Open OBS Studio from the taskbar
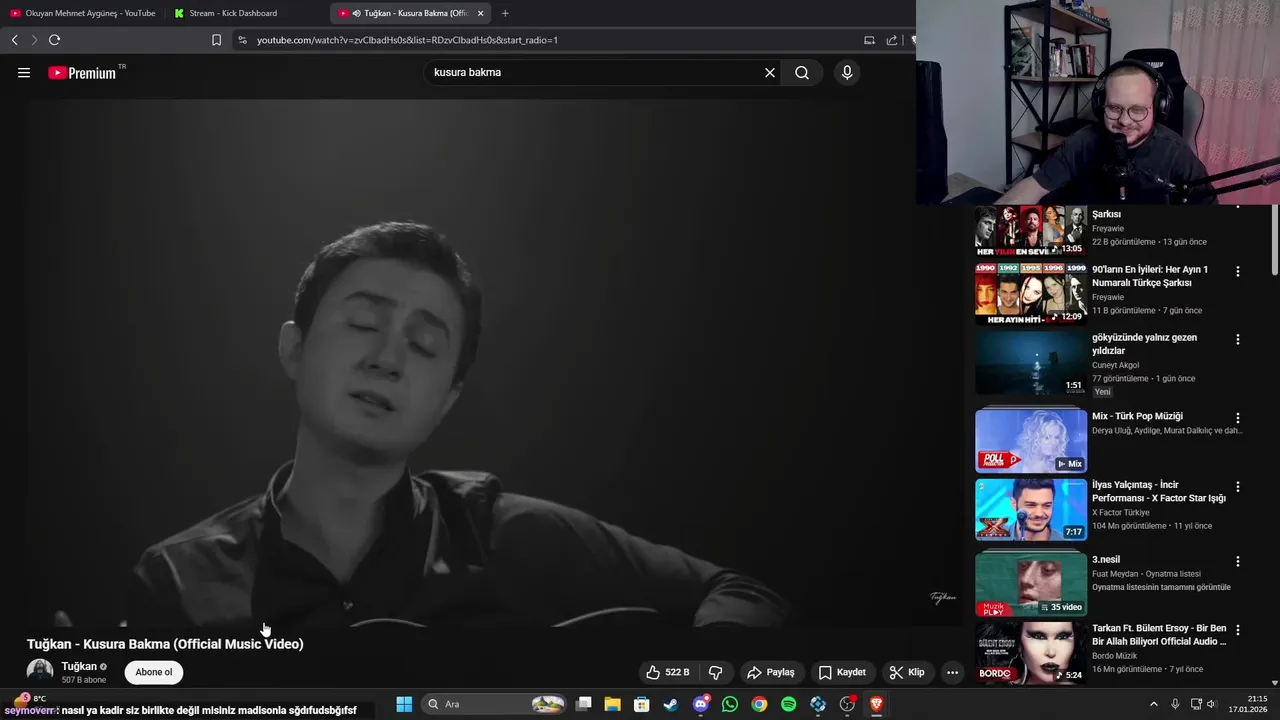 [847, 704]
